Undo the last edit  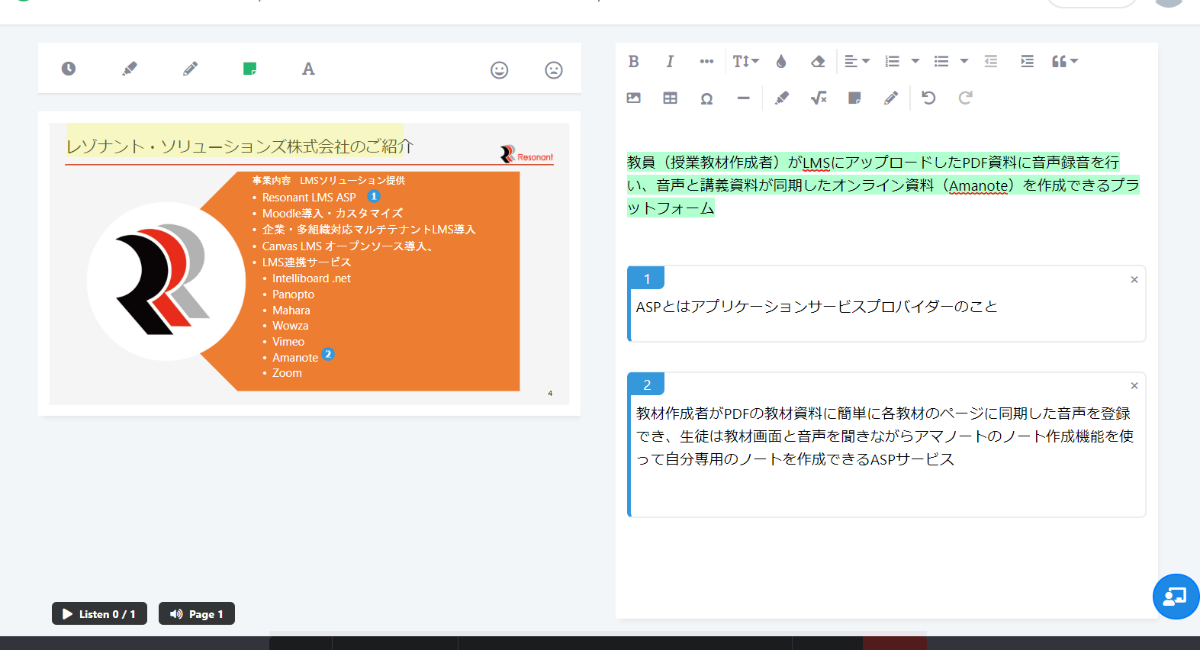coord(929,98)
